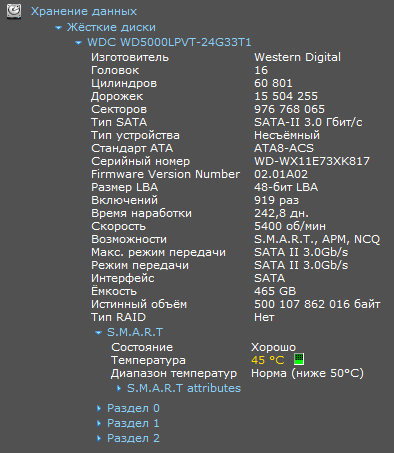Expand the Раздел 1 partition arrow
This screenshot has width=394, height=453.
pyautogui.click(x=99, y=423)
